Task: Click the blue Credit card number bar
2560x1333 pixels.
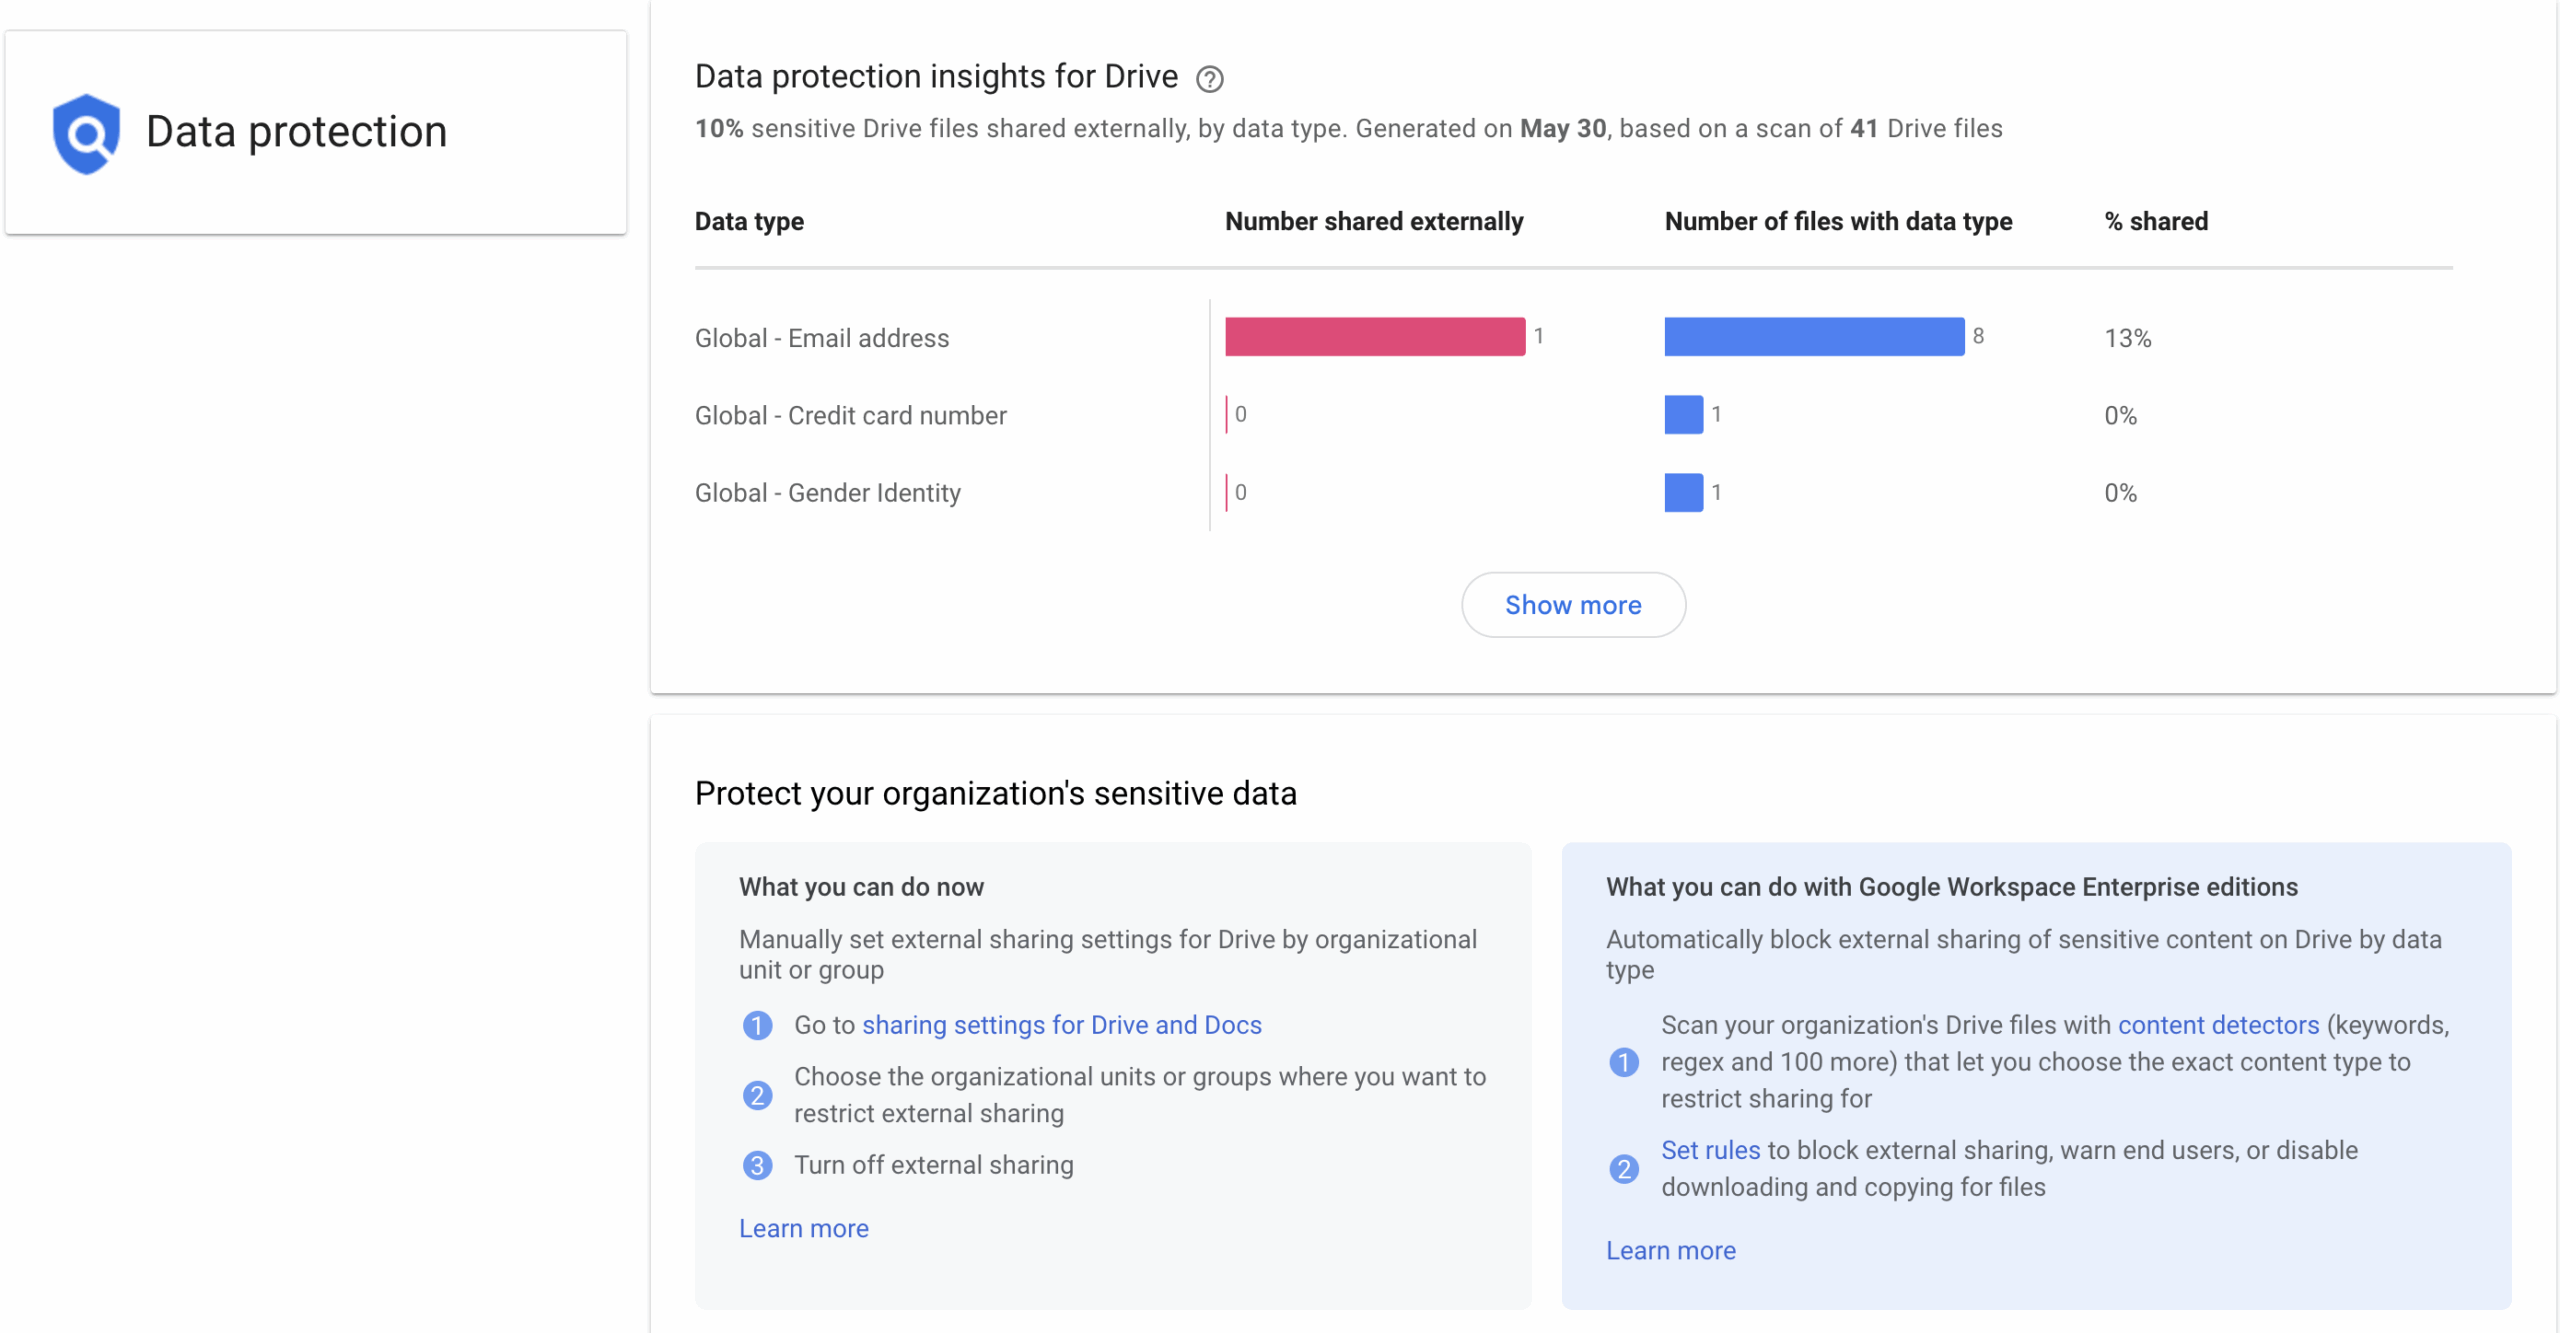Action: click(1684, 415)
